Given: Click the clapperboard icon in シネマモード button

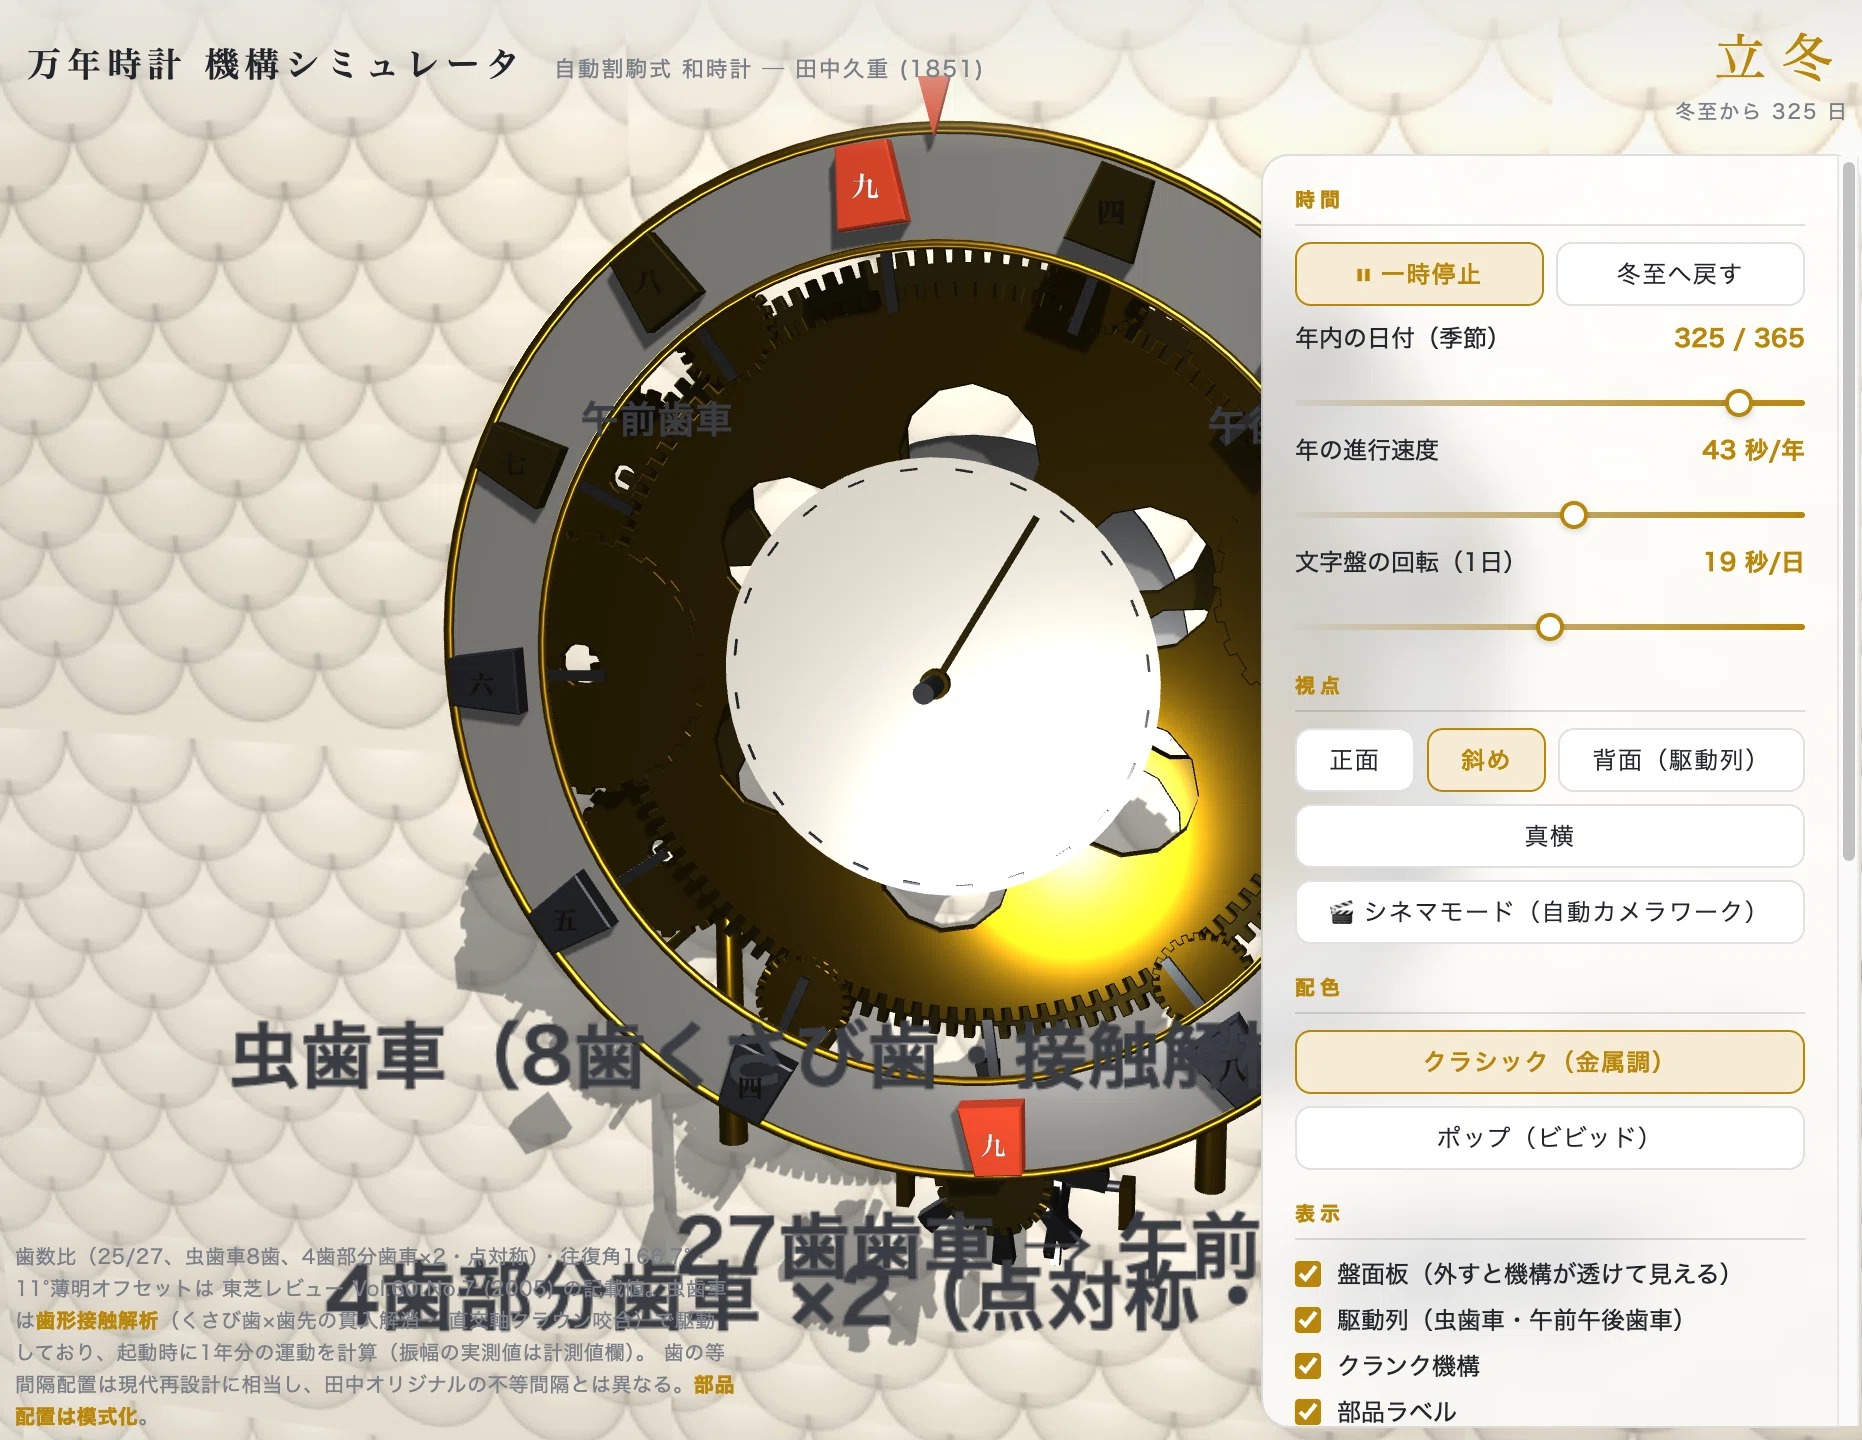Looking at the screenshot, I should 1341,912.
